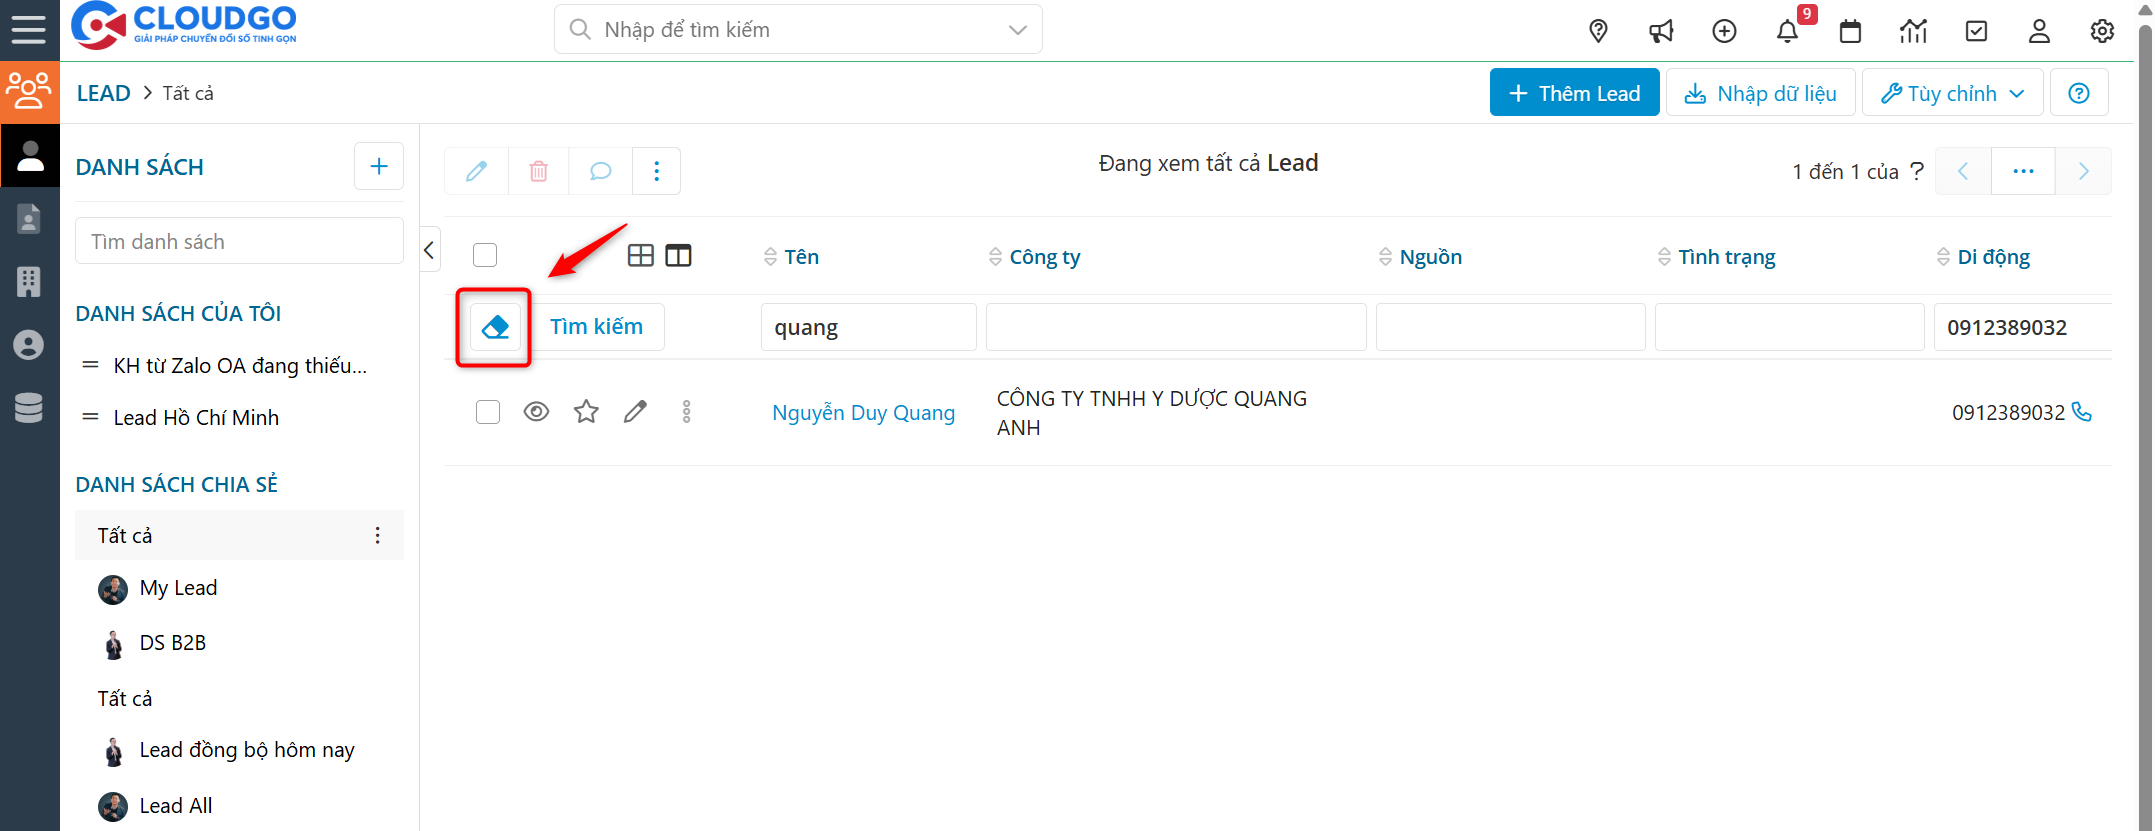Select the My Lead list
The height and width of the screenshot is (831, 2155).
tap(178, 588)
